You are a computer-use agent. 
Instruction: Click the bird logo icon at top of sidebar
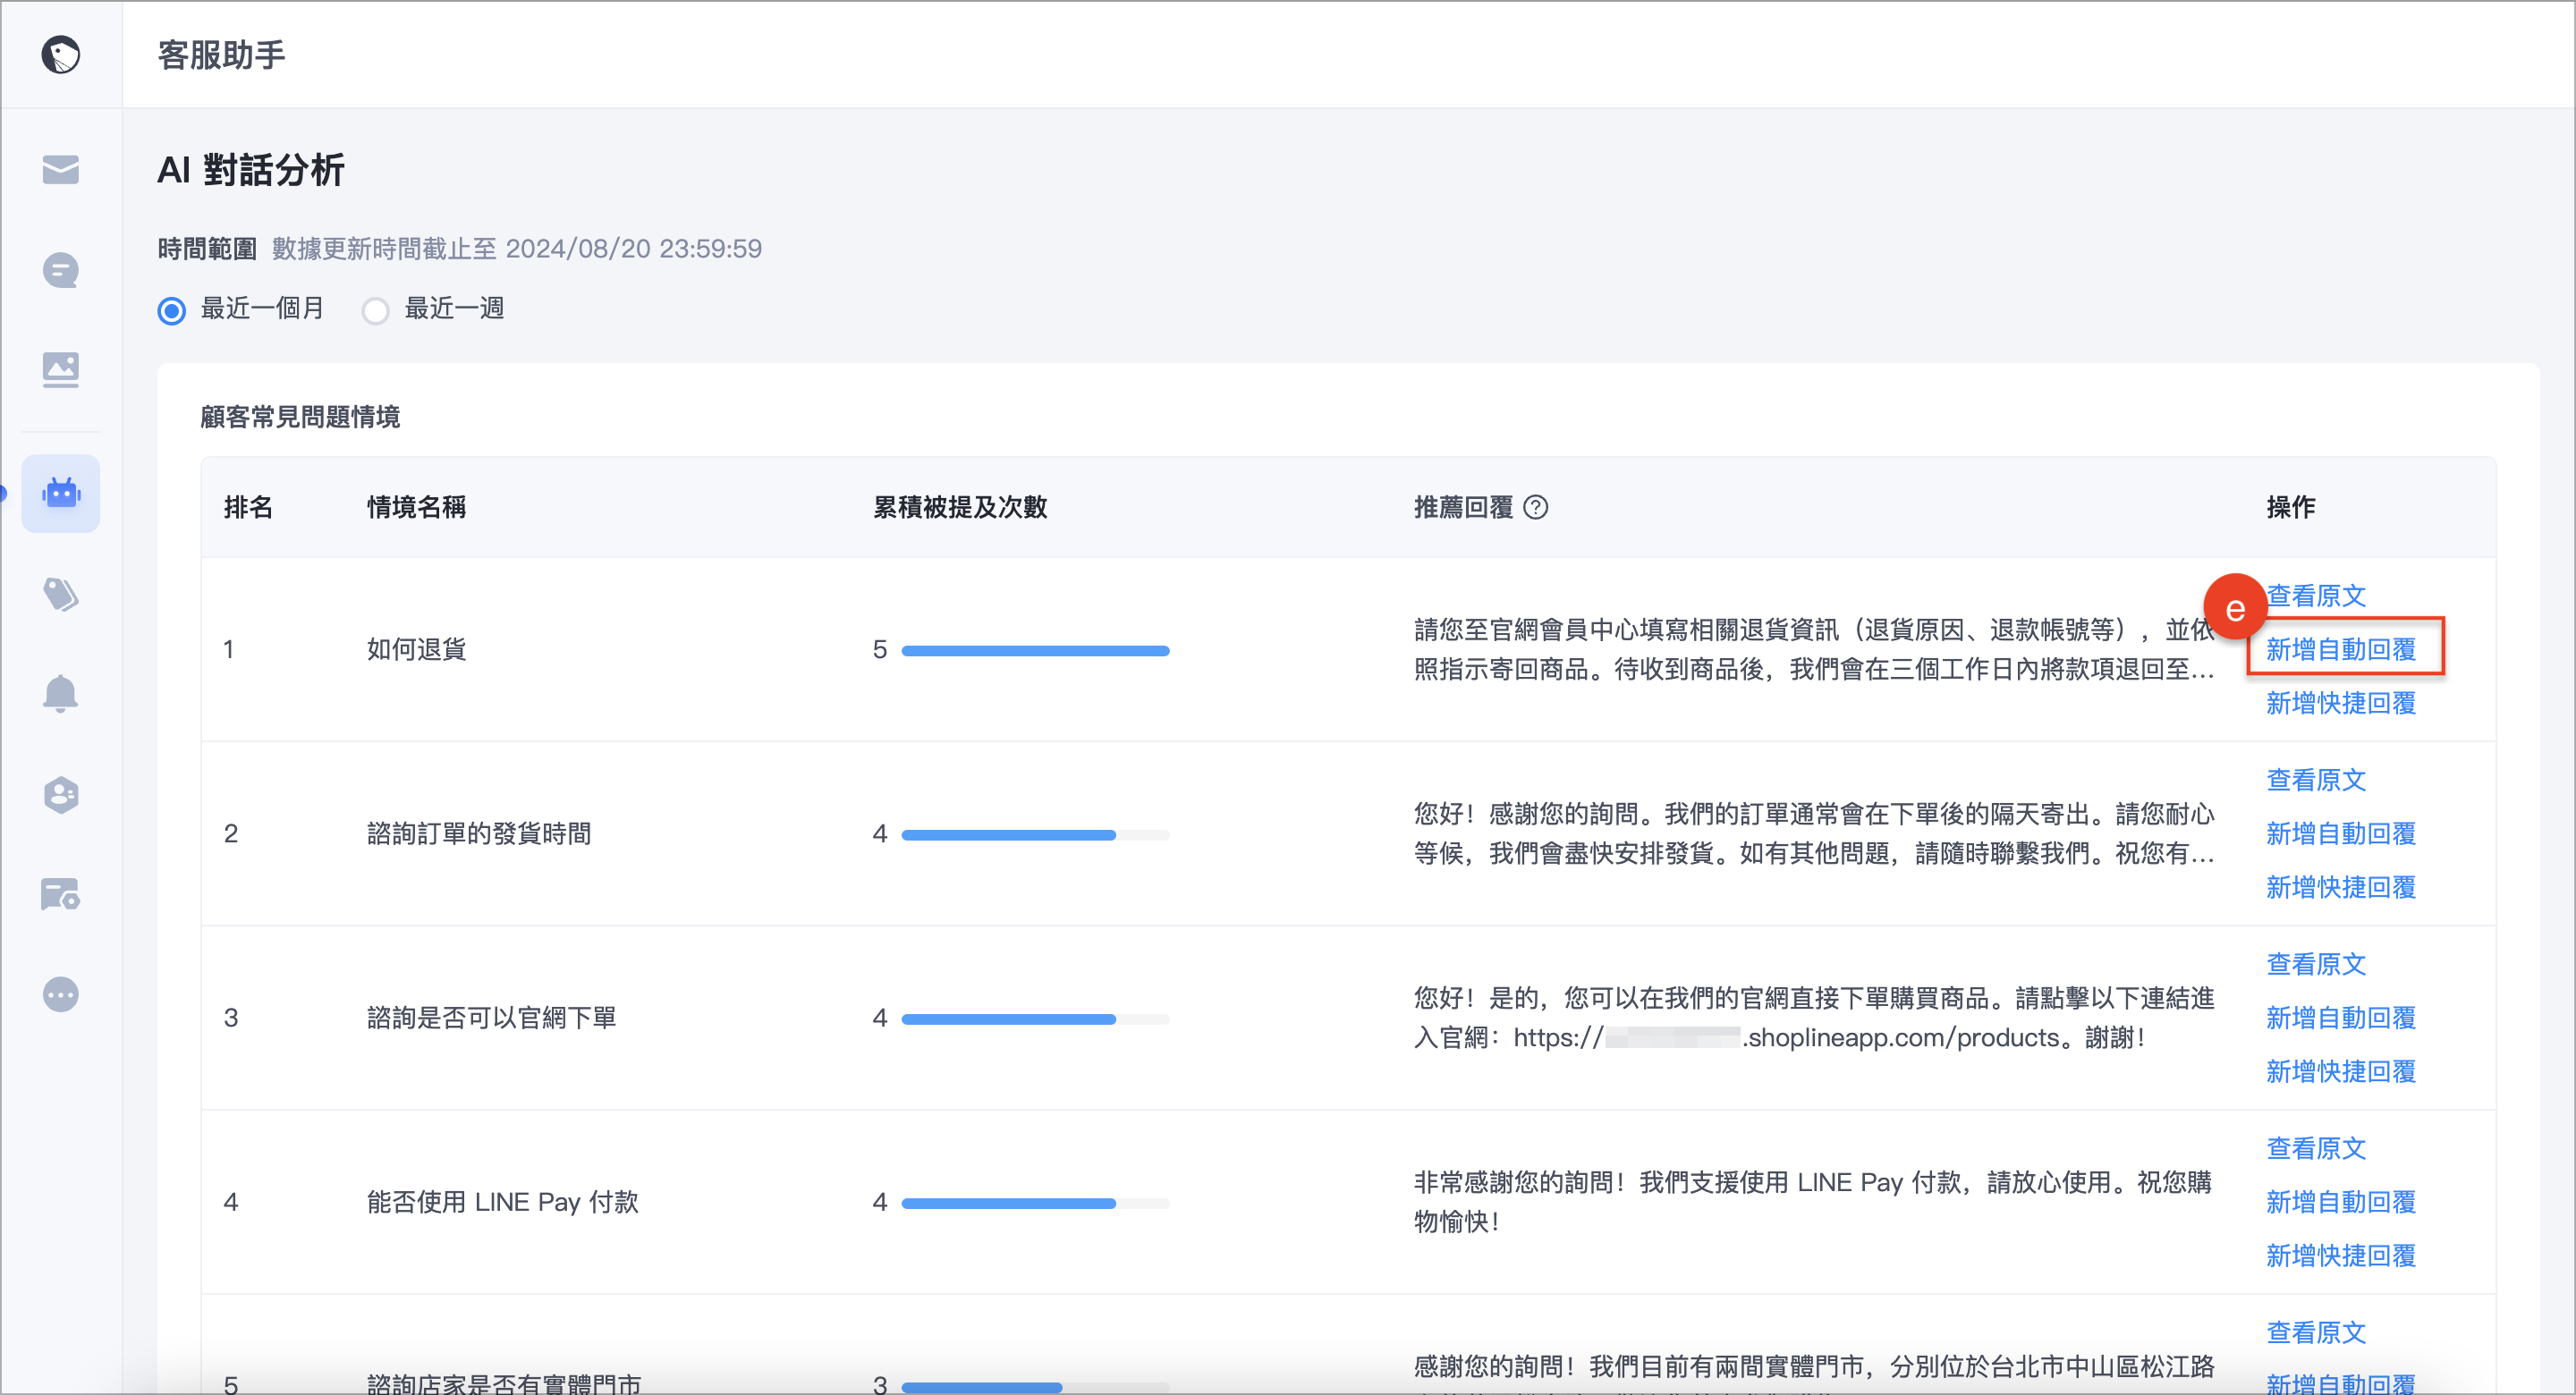[x=60, y=54]
